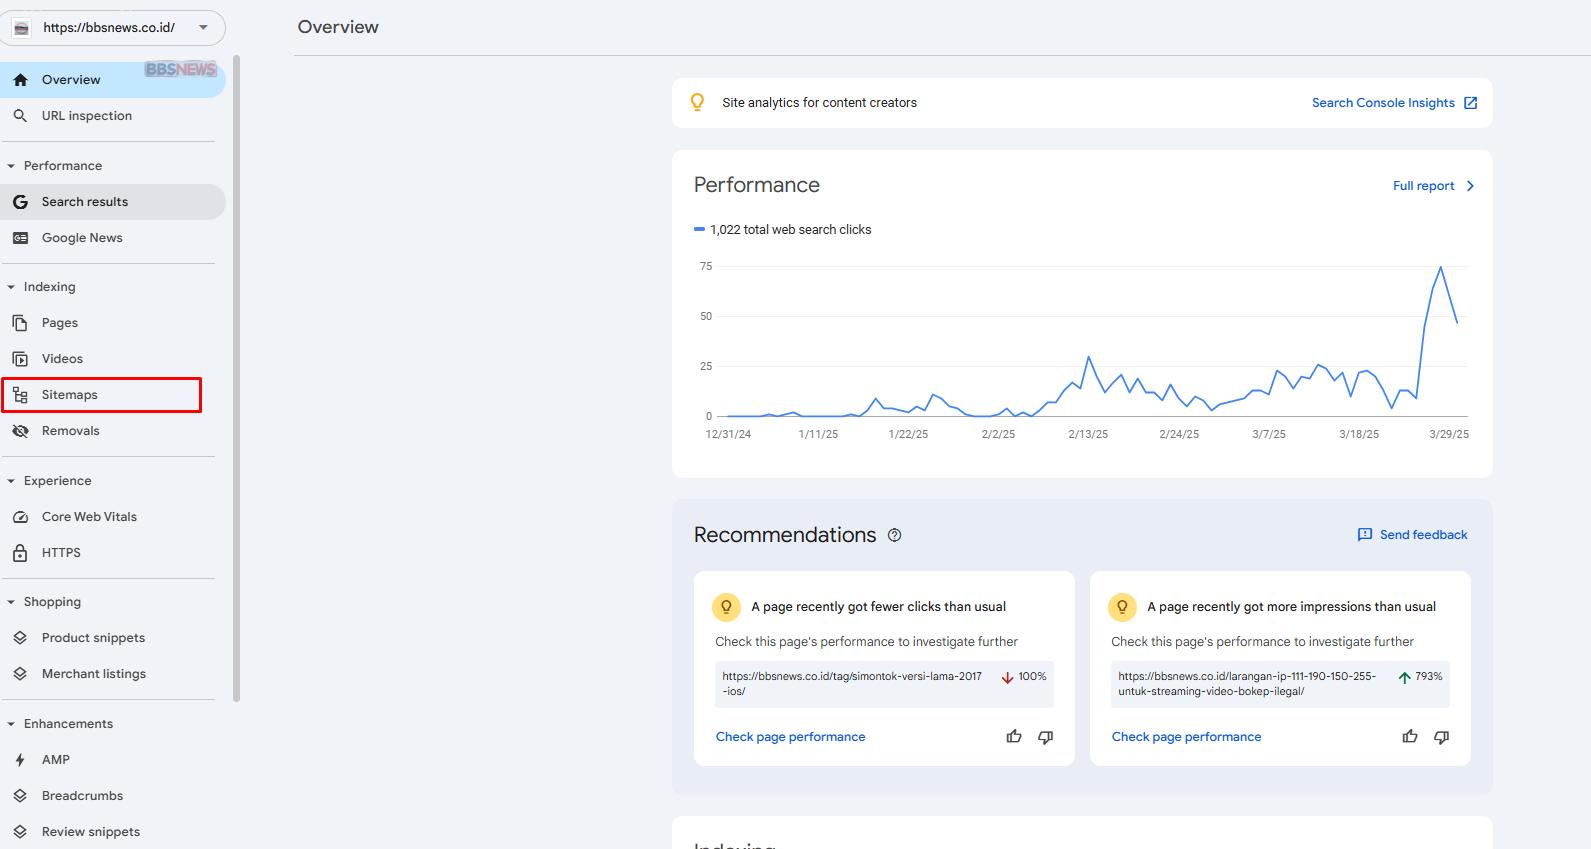1591x849 pixels.
Task: Click the AMP lightning bolt icon
Action: (x=20, y=760)
